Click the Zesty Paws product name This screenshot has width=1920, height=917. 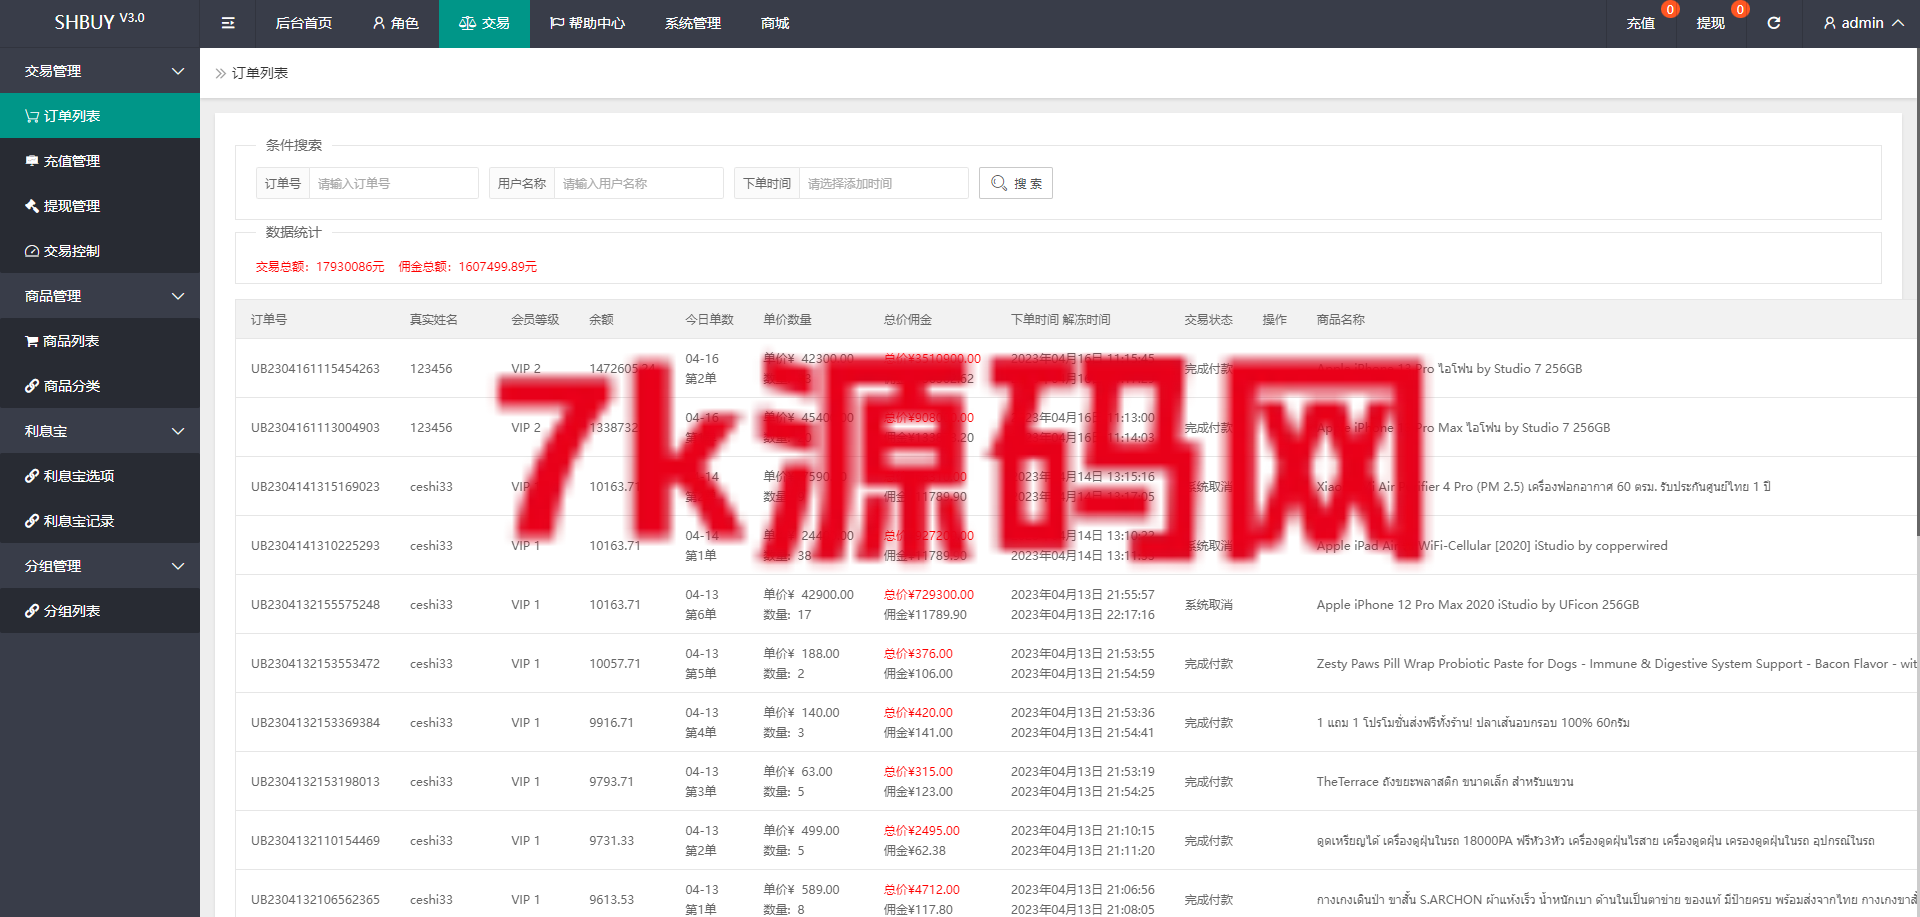click(x=1616, y=664)
